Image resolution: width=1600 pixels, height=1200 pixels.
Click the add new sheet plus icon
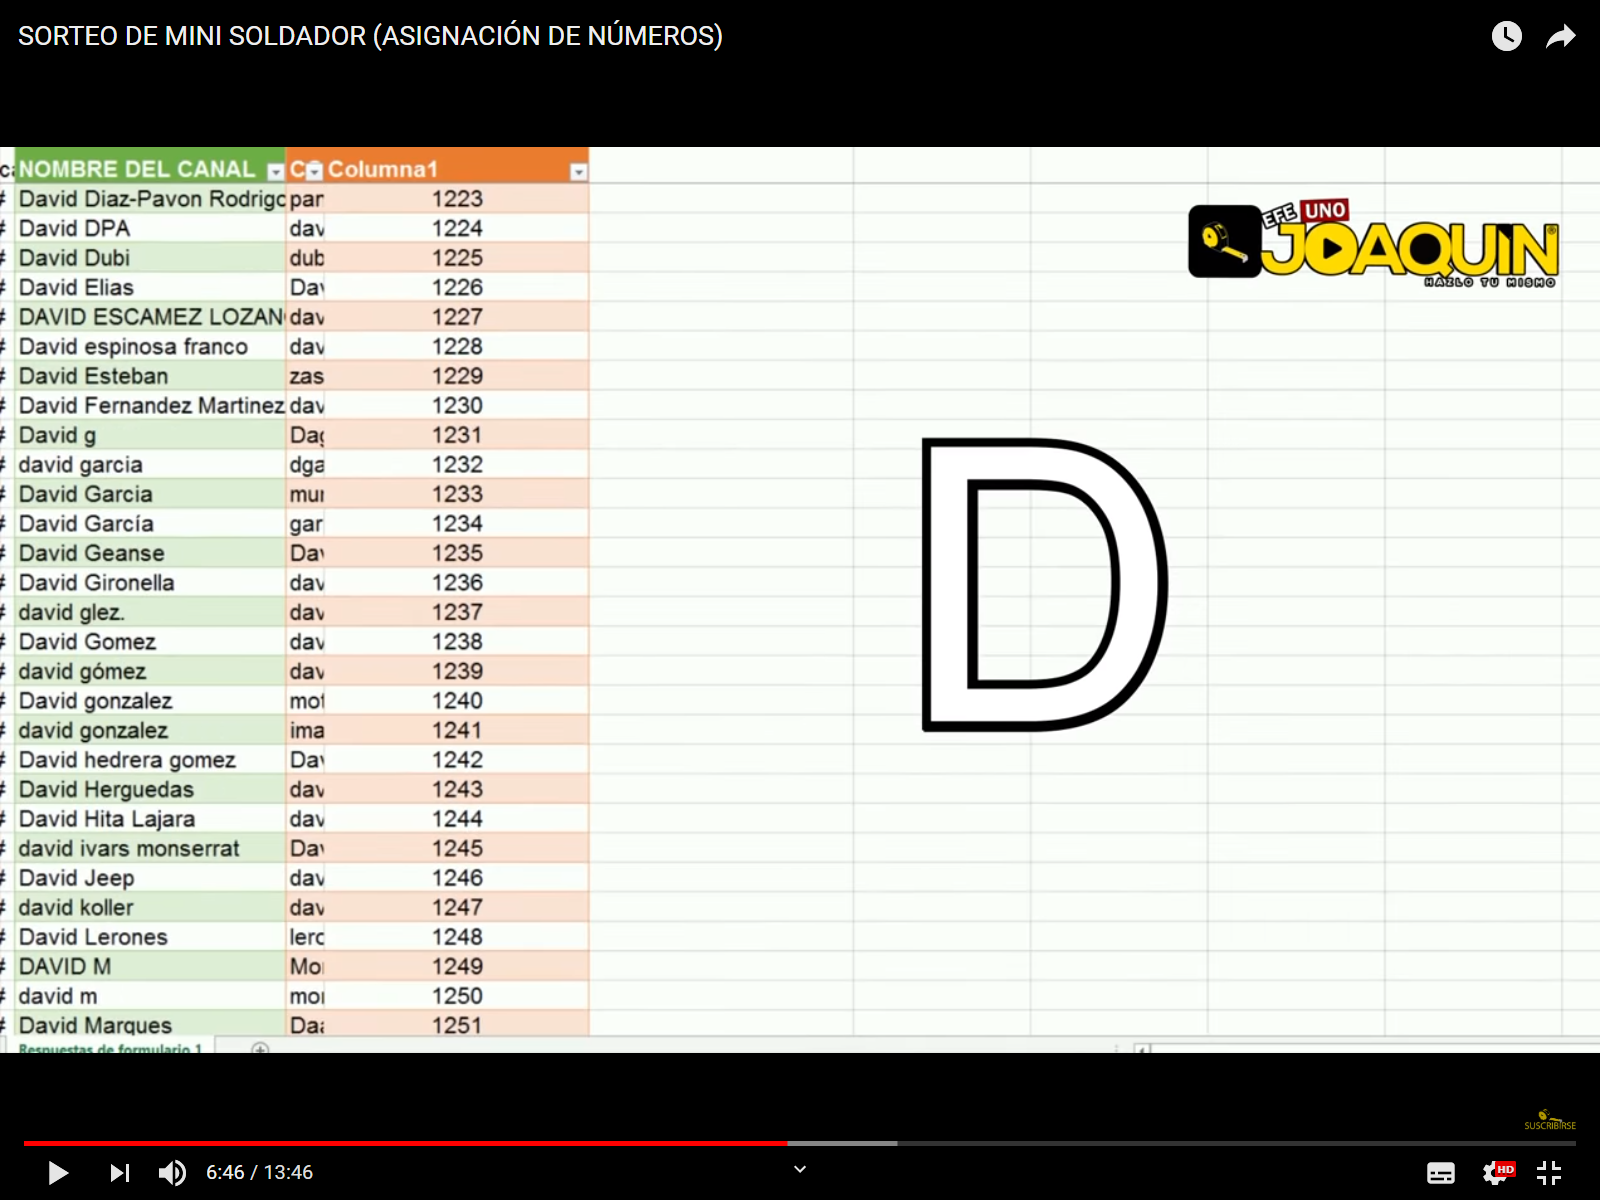tap(260, 1048)
